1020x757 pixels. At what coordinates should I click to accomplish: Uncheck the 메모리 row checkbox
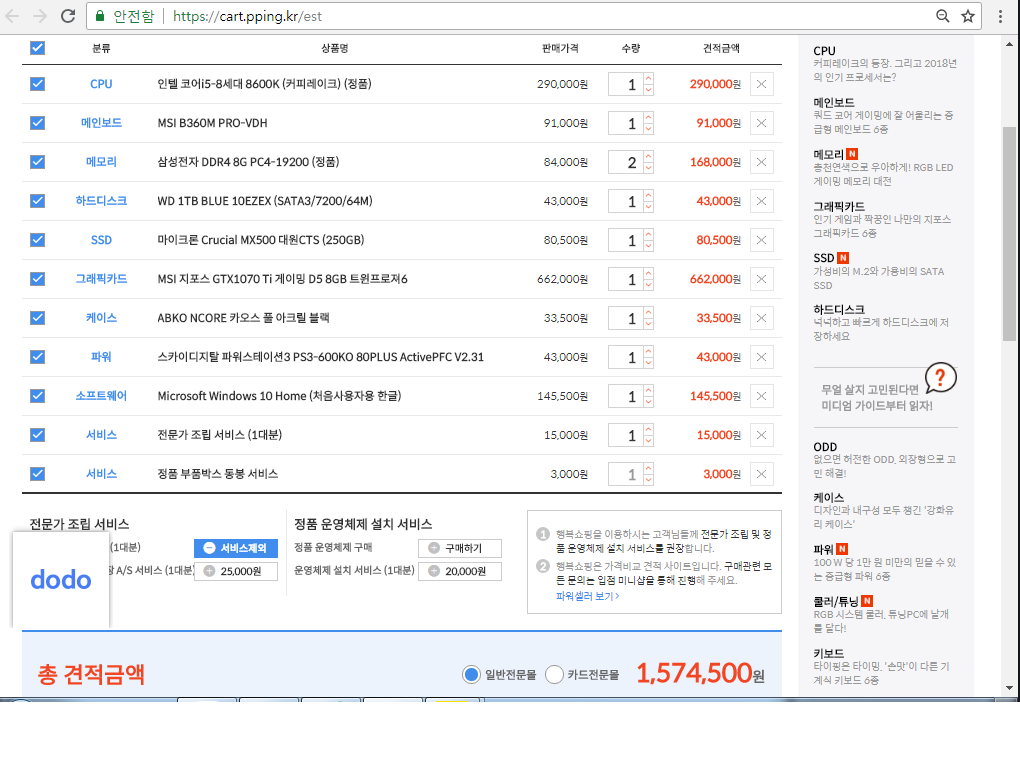click(x=38, y=162)
